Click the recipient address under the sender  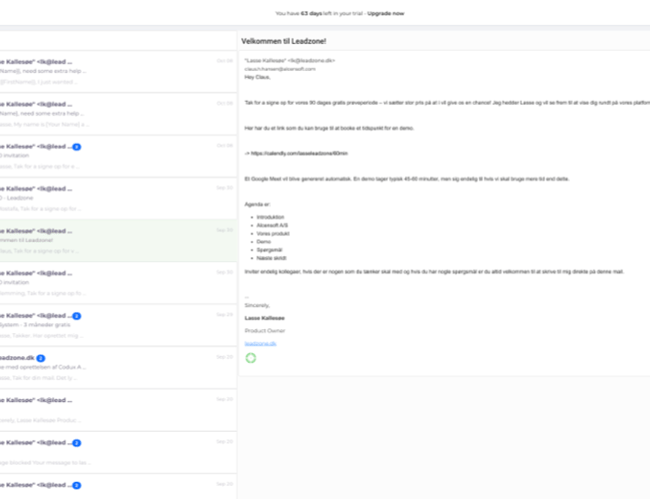click(280, 69)
